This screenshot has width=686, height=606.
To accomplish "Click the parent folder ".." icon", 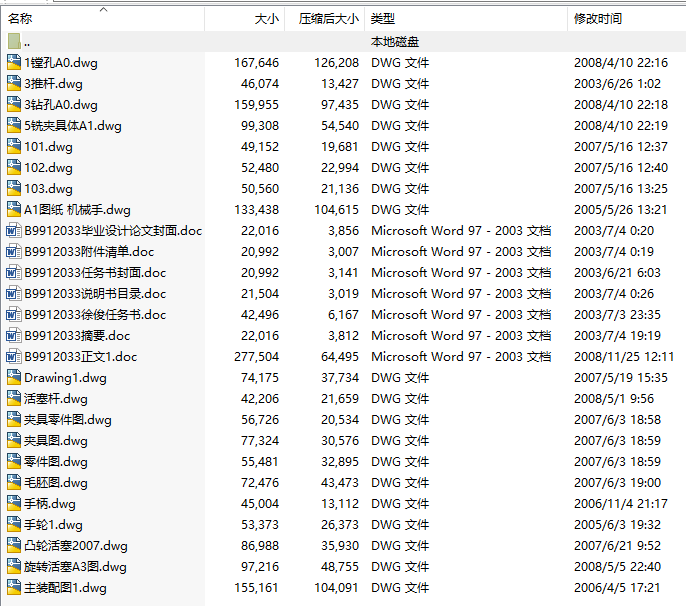I will tap(14, 42).
